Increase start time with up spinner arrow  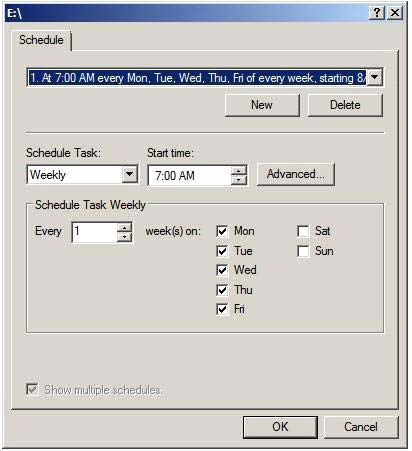point(238,171)
